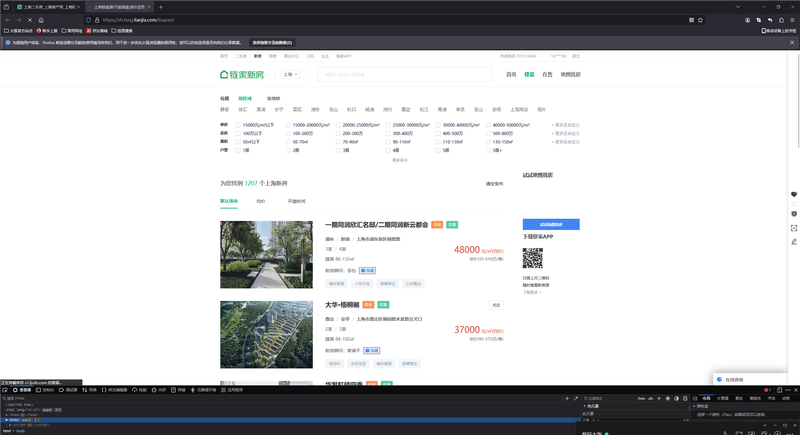
Task: Check the 20000-25000元/㎡ price box
Action: point(338,125)
